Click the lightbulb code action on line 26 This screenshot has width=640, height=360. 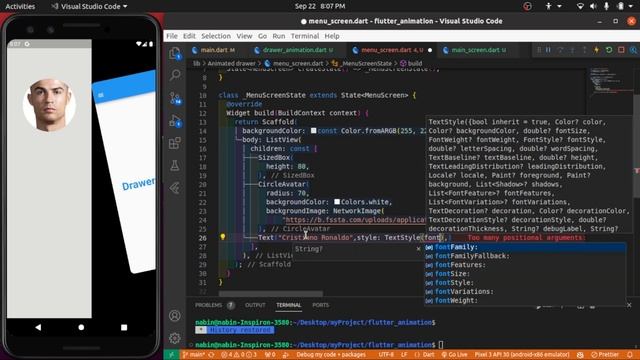(x=222, y=237)
